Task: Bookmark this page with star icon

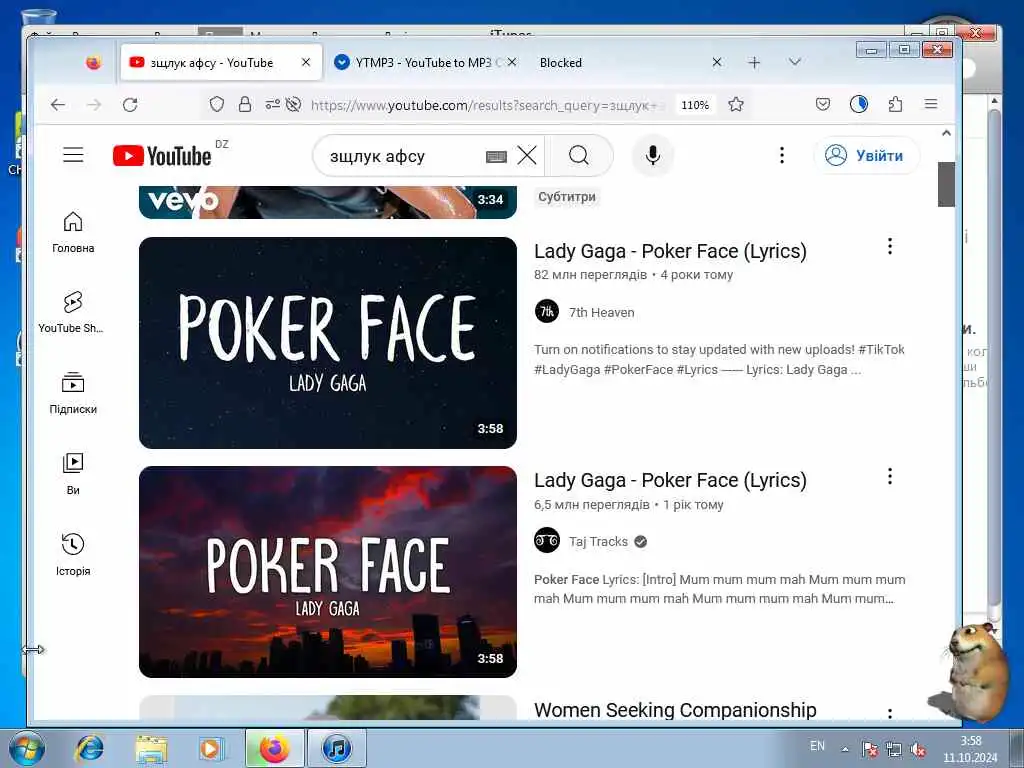Action: [x=736, y=104]
